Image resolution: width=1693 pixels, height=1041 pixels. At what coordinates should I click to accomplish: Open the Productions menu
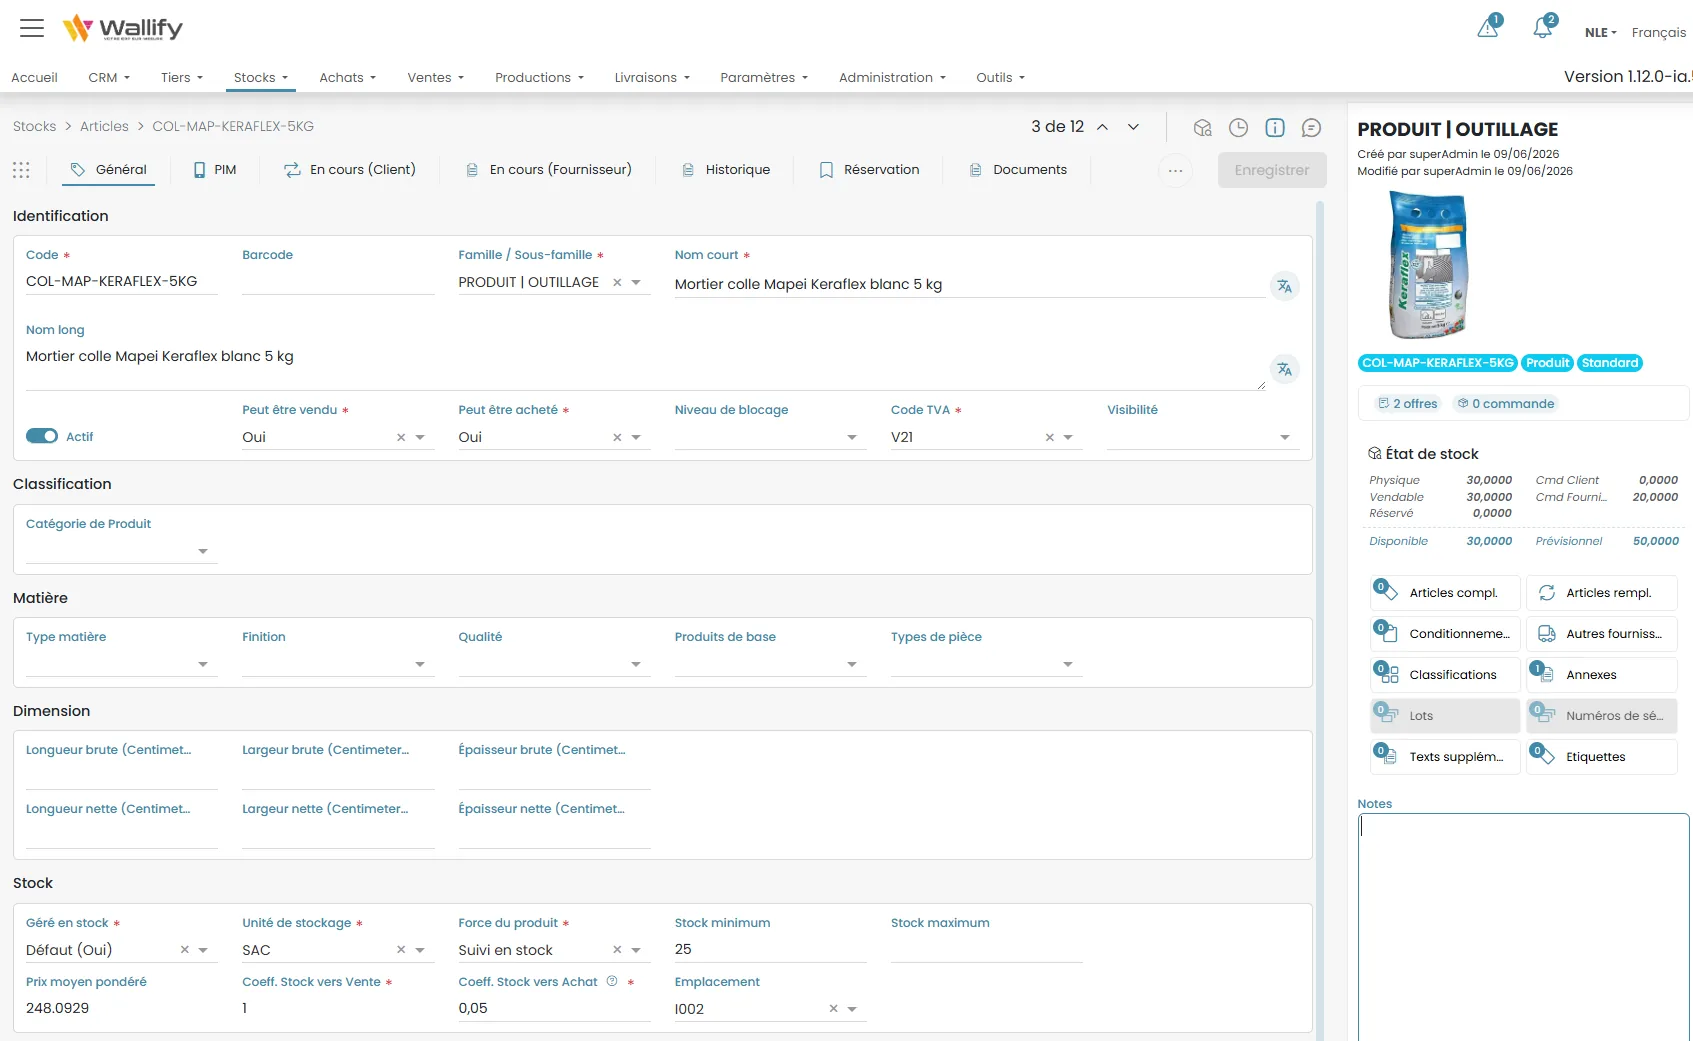[539, 77]
